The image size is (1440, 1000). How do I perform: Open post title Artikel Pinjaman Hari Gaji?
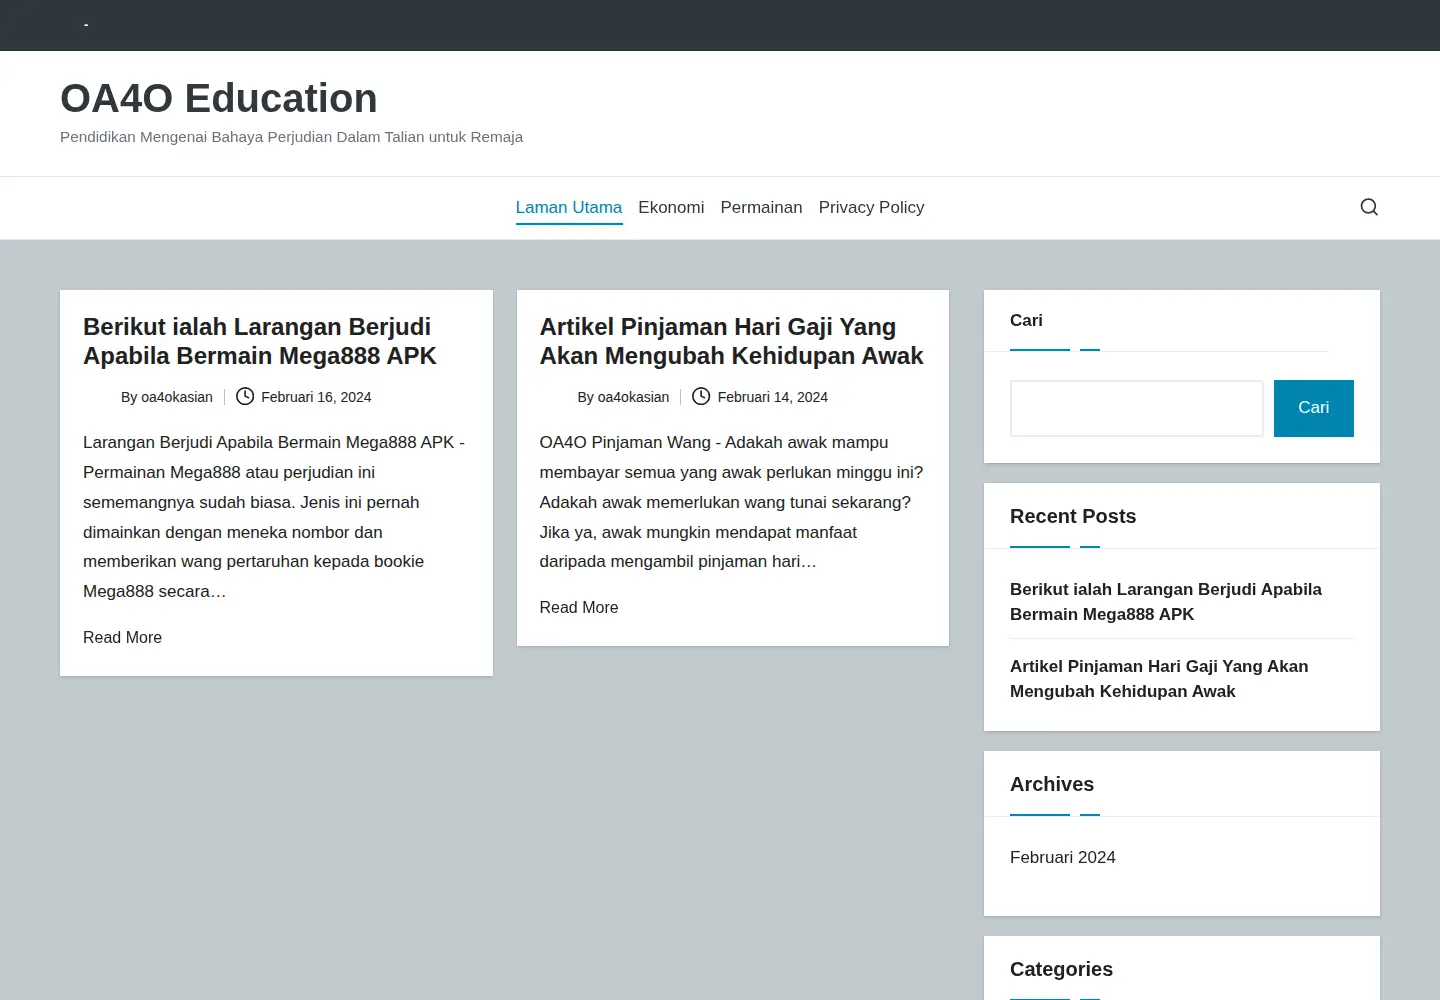point(731,341)
